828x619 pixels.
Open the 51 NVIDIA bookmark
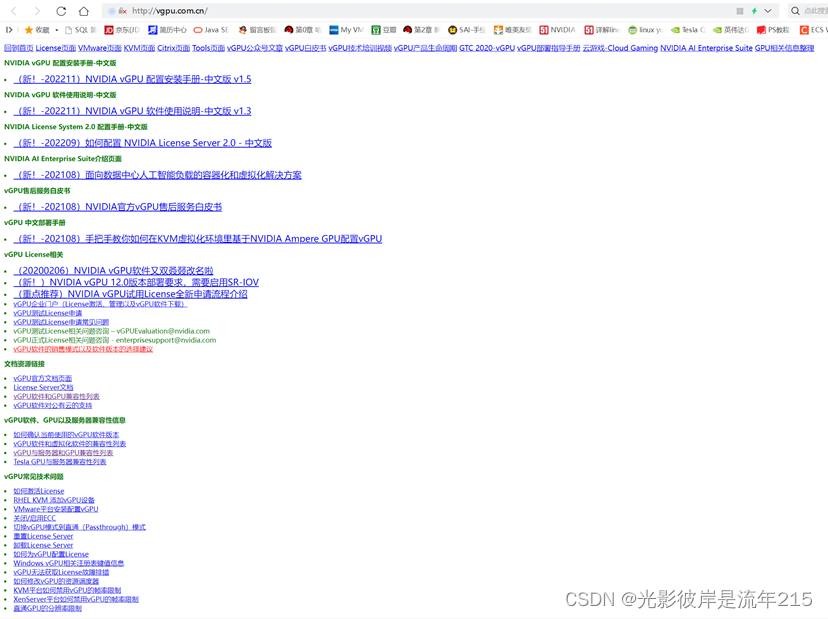click(558, 30)
